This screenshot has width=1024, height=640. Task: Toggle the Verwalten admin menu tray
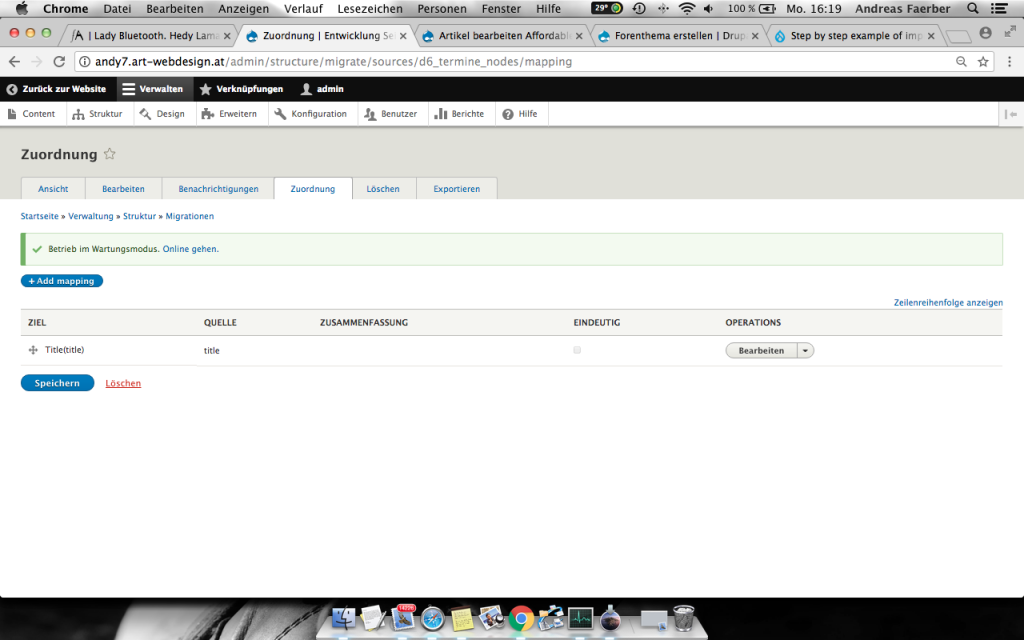tap(153, 89)
